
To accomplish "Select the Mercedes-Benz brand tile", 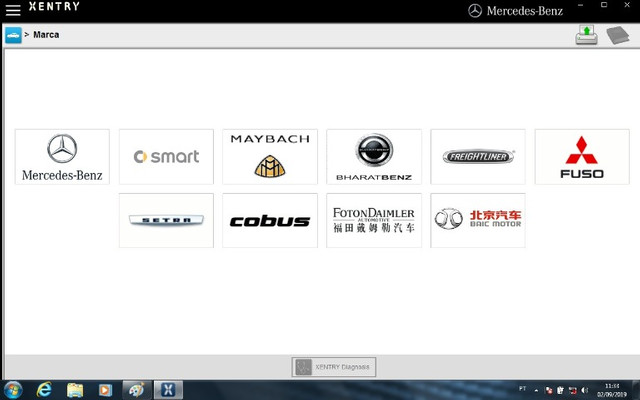I will pos(62,157).
